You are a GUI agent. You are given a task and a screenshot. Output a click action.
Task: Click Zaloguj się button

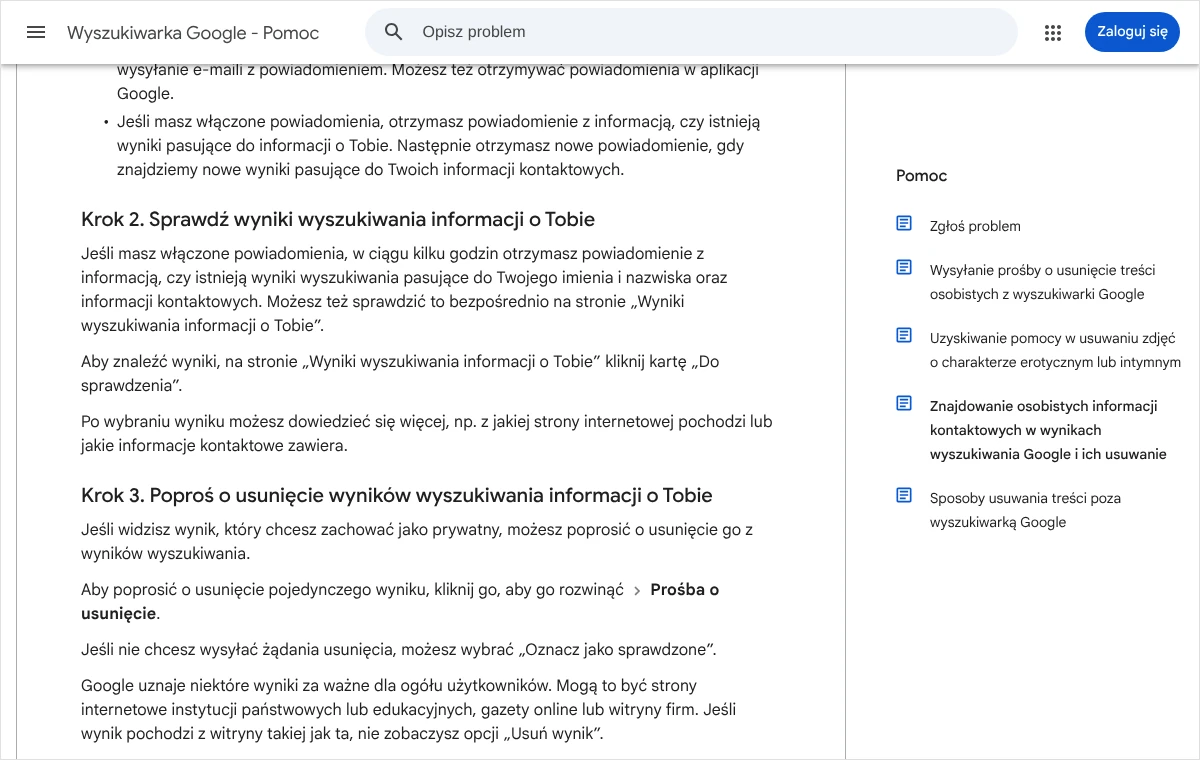point(1132,32)
